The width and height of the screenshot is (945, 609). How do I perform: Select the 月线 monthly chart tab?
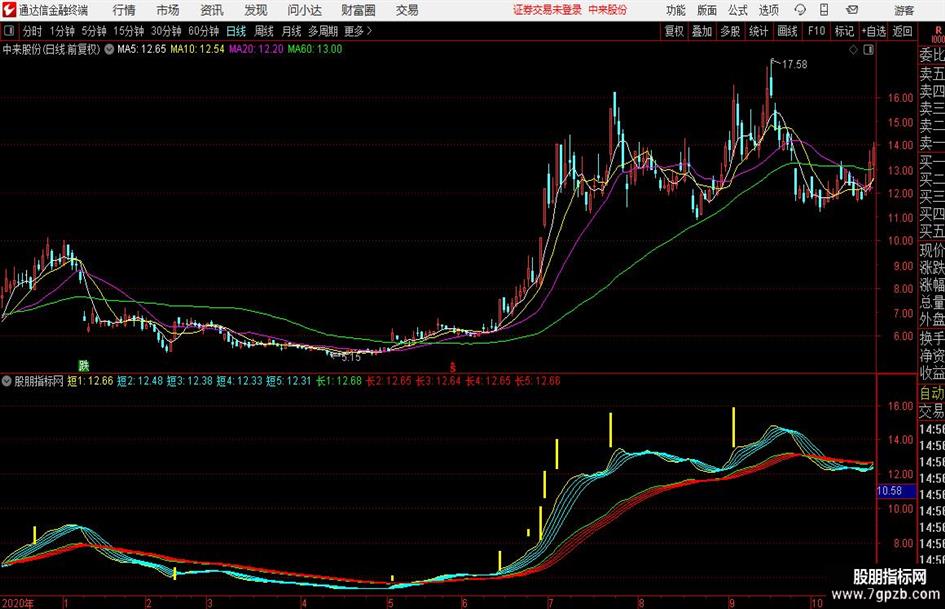point(291,31)
